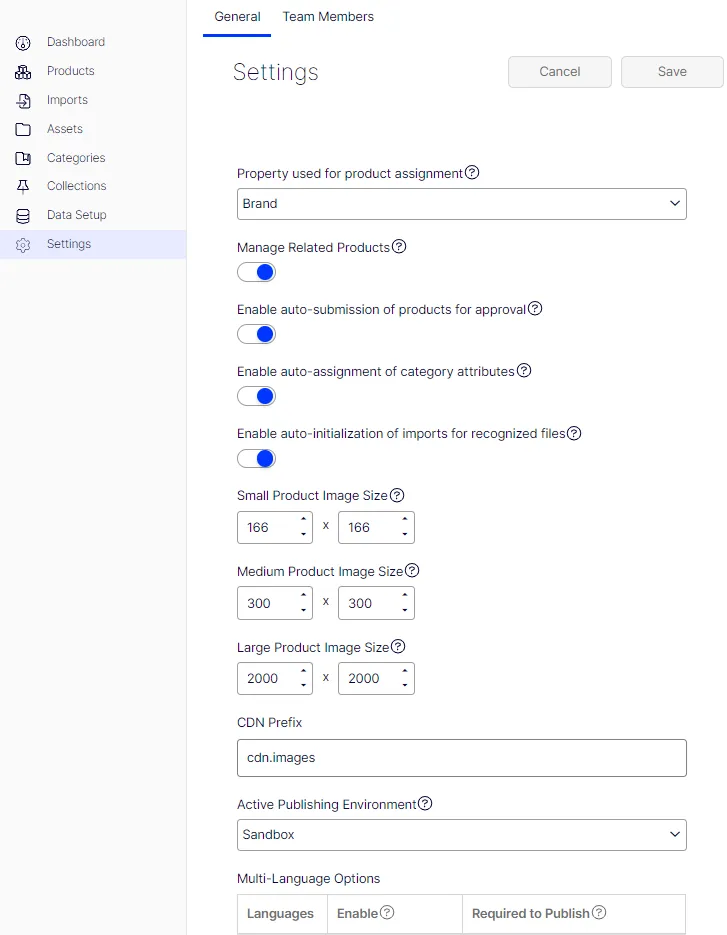Open Collections in the sidebar

(x=93, y=186)
